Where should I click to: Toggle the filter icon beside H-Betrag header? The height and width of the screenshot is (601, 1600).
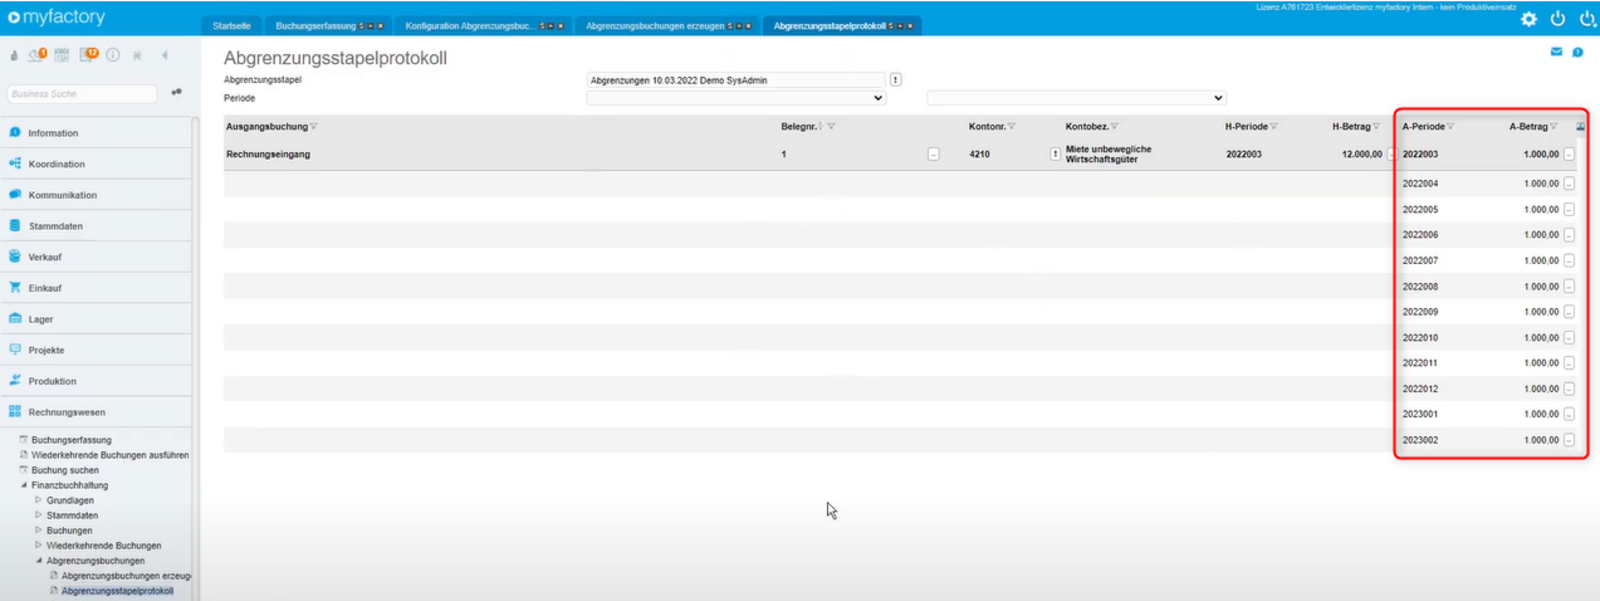(1376, 127)
